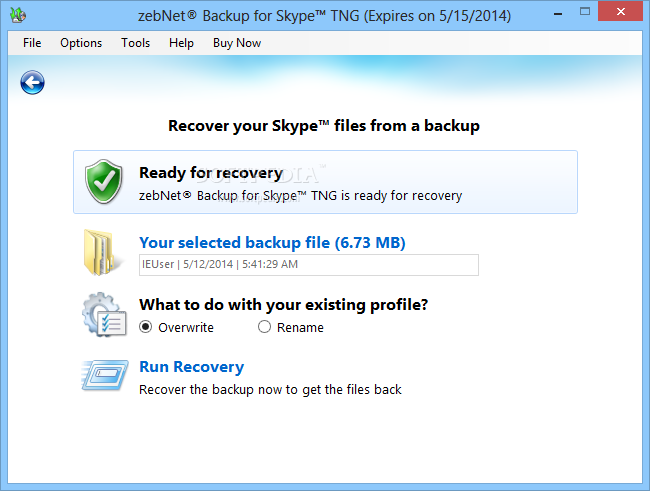
Task: Maximize the zebNet Backup window
Action: coord(585,12)
